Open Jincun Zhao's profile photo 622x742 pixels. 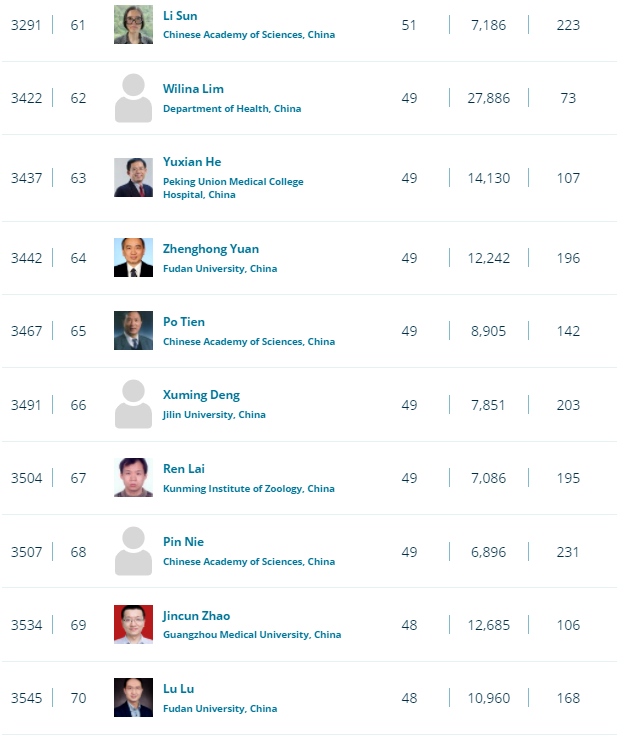point(133,625)
